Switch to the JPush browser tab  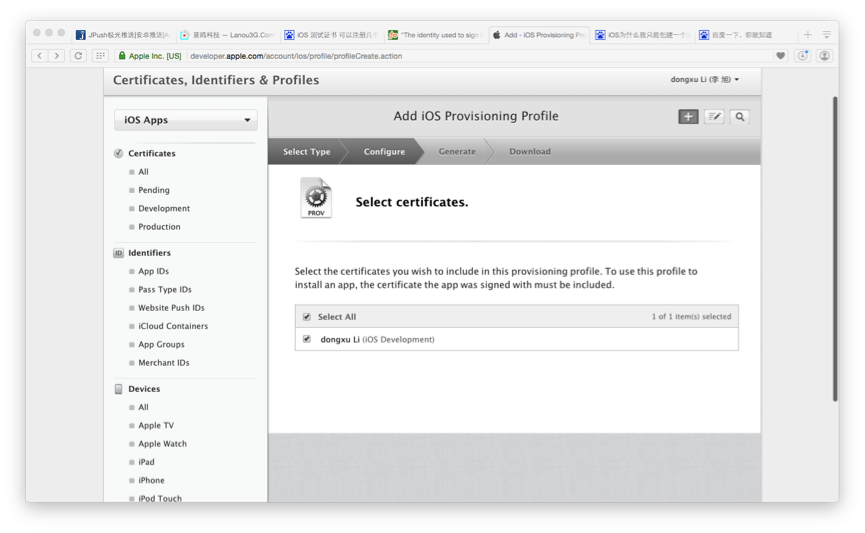pyautogui.click(x=124, y=35)
